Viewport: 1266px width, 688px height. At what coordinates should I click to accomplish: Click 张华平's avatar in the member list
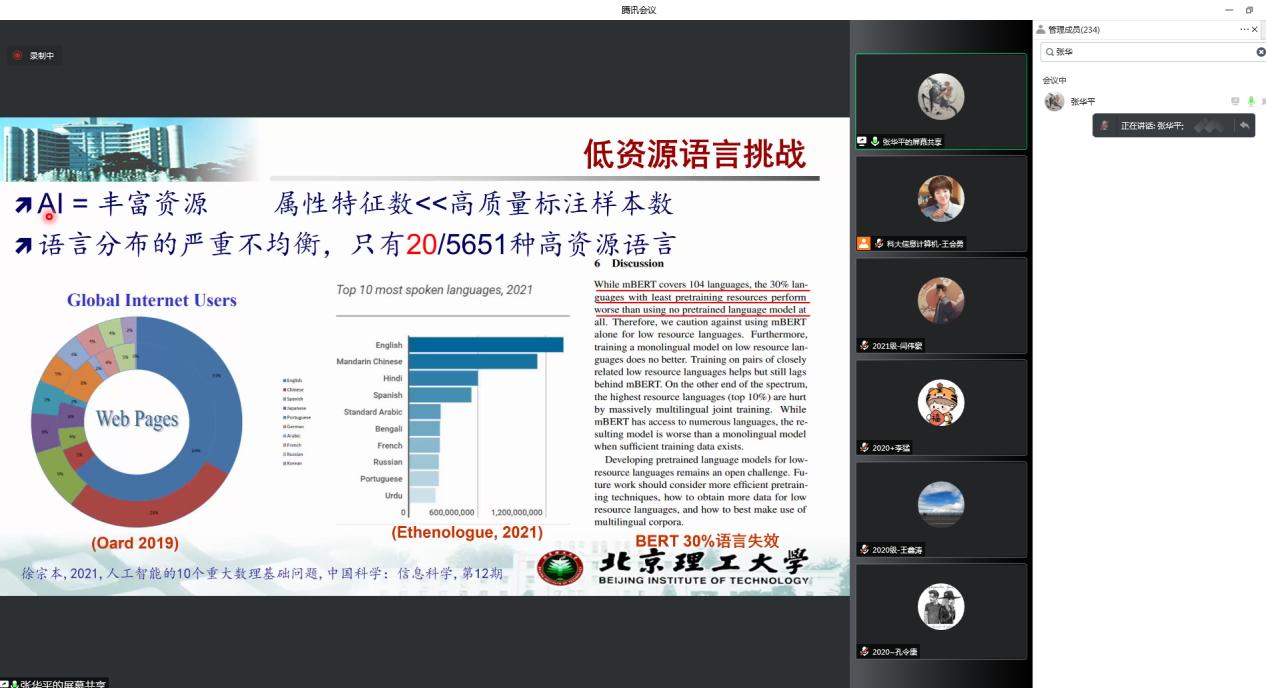point(1054,101)
